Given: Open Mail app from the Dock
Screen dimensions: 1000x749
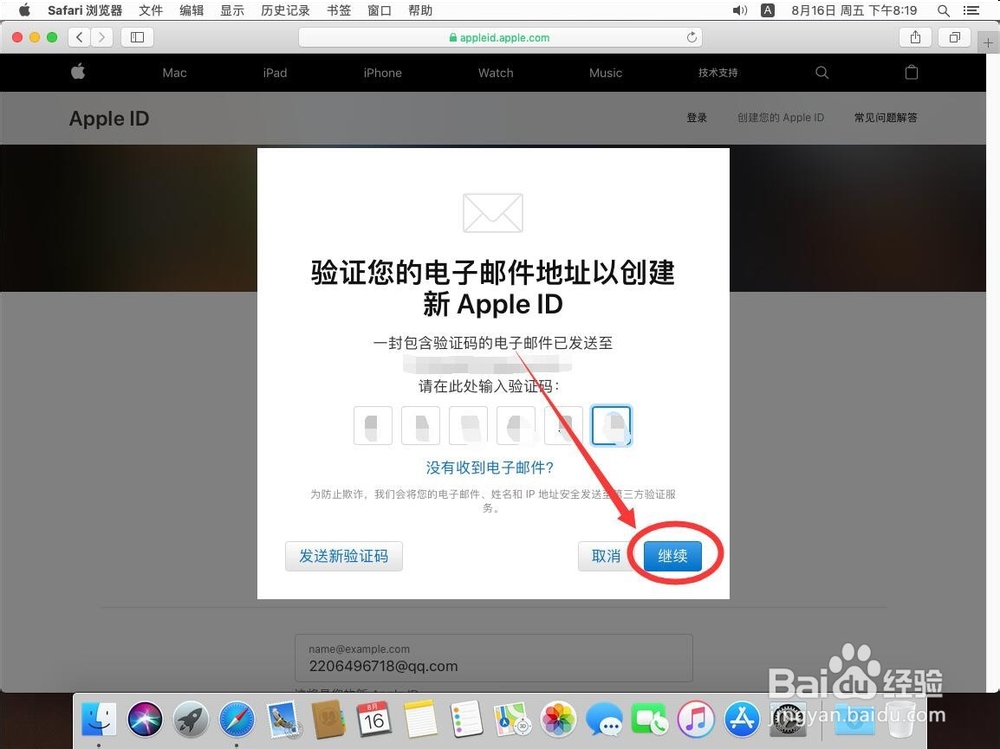Looking at the screenshot, I should (283, 720).
